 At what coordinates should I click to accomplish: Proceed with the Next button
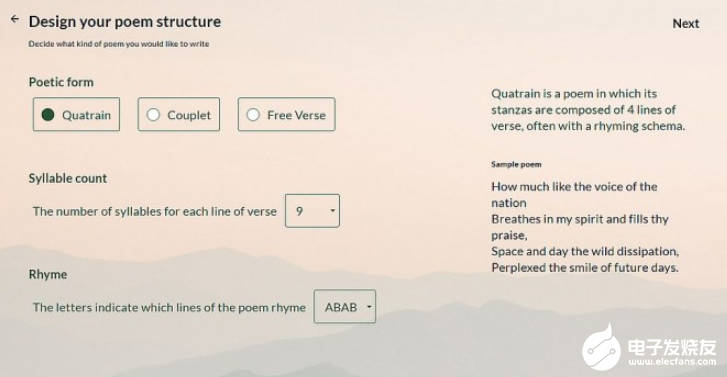[686, 24]
